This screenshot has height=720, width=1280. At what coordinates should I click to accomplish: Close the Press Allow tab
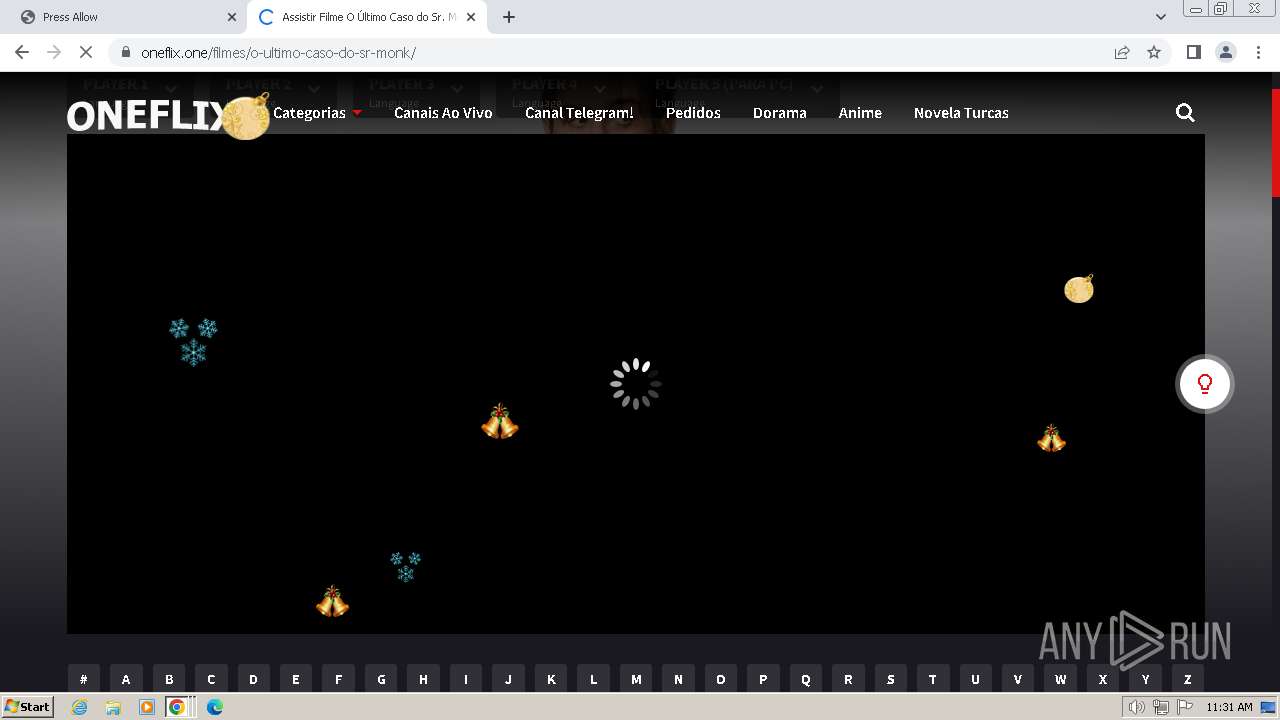(x=232, y=17)
